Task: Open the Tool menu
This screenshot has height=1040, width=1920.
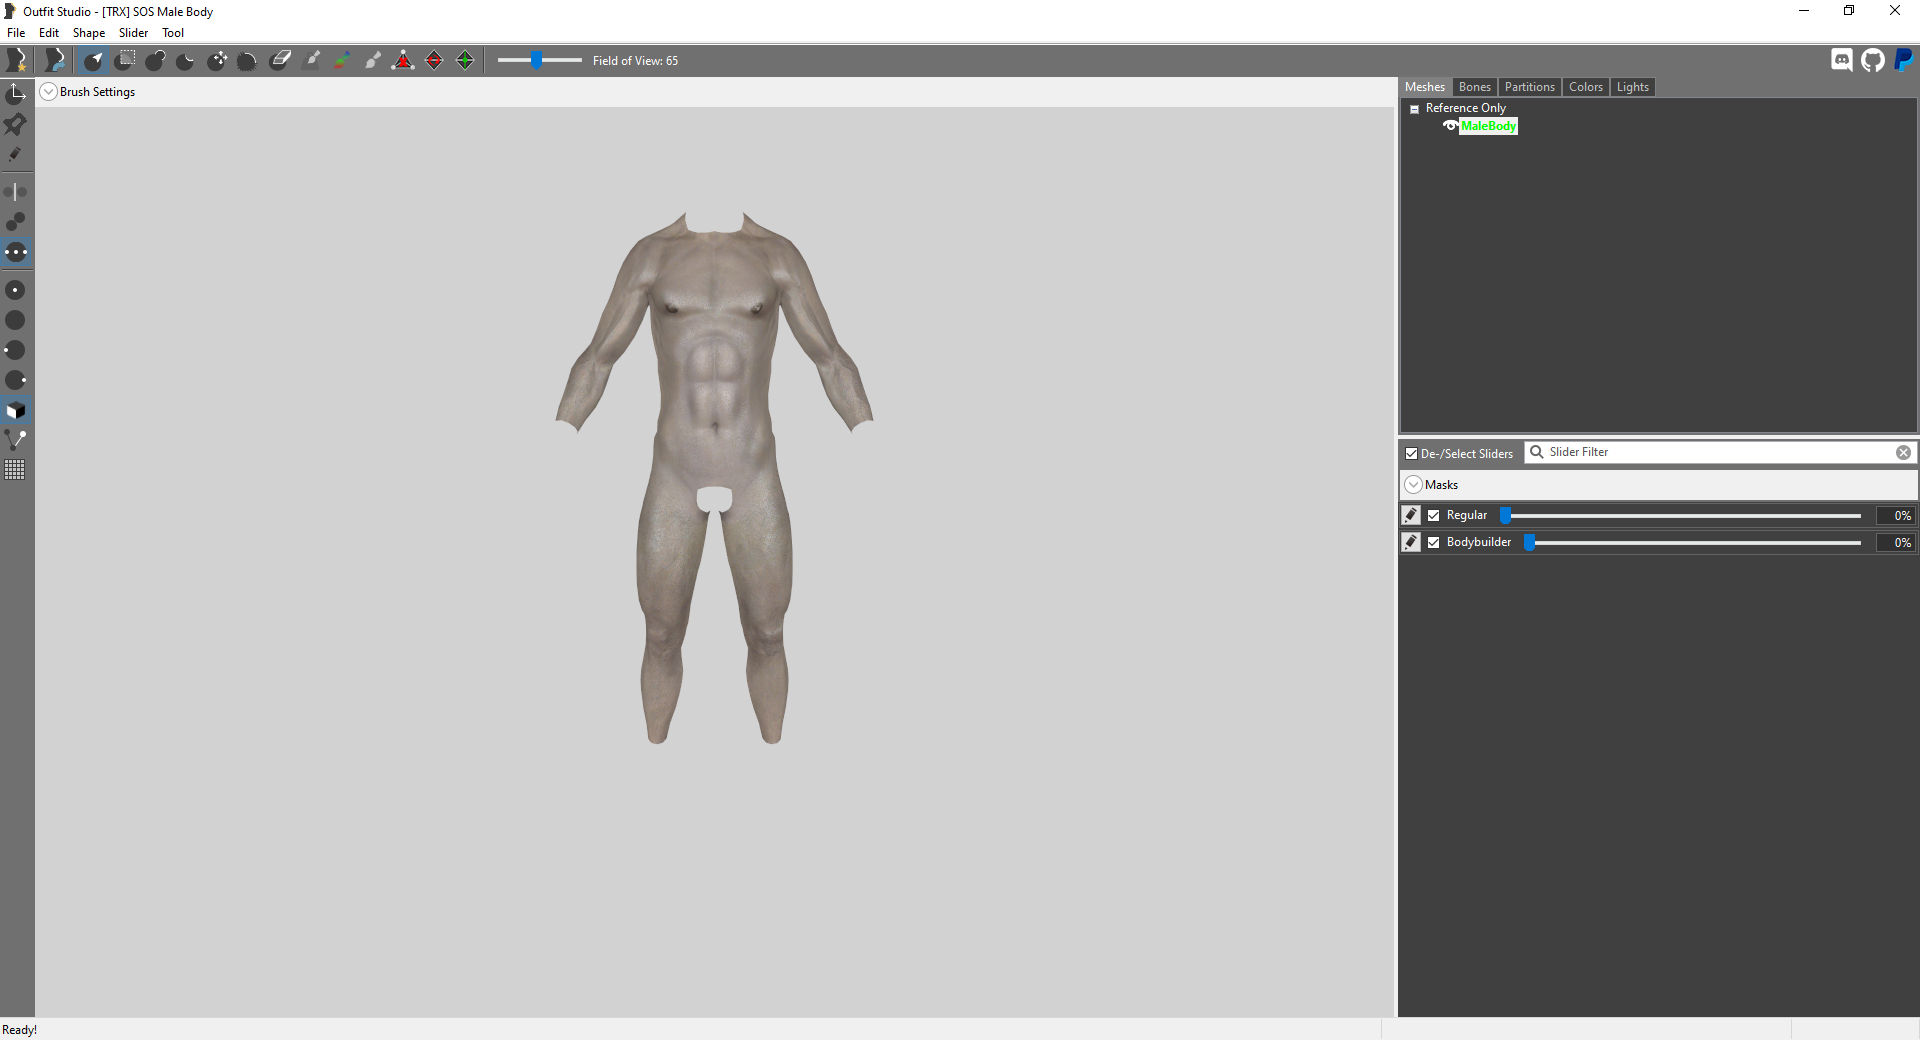Action: tap(173, 33)
